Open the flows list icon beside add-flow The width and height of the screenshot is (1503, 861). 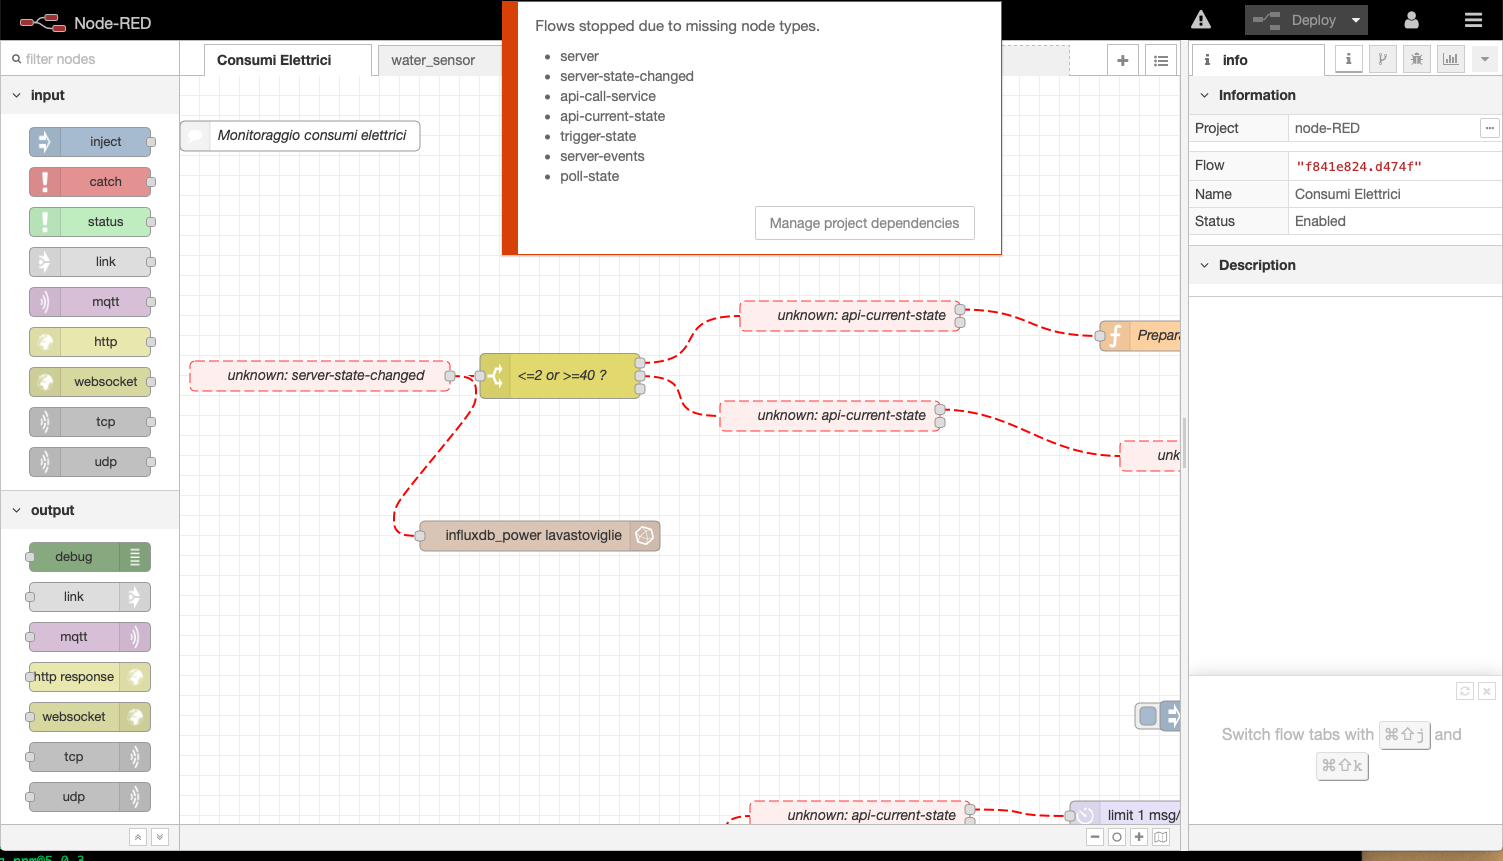(1160, 60)
